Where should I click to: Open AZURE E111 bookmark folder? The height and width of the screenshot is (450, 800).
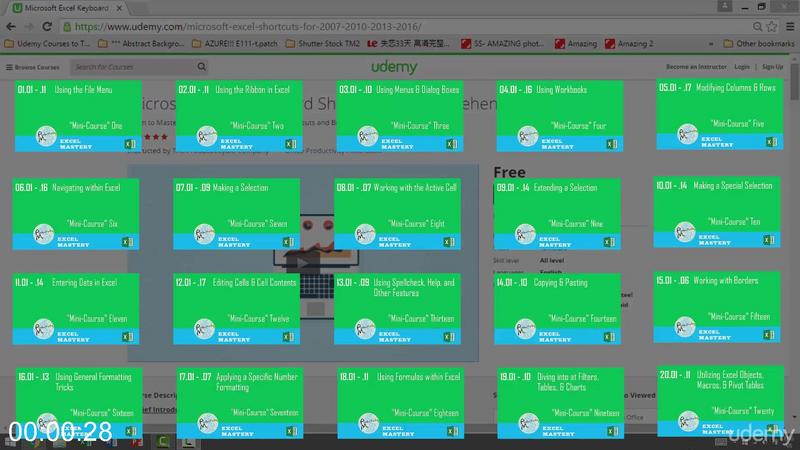(235, 44)
